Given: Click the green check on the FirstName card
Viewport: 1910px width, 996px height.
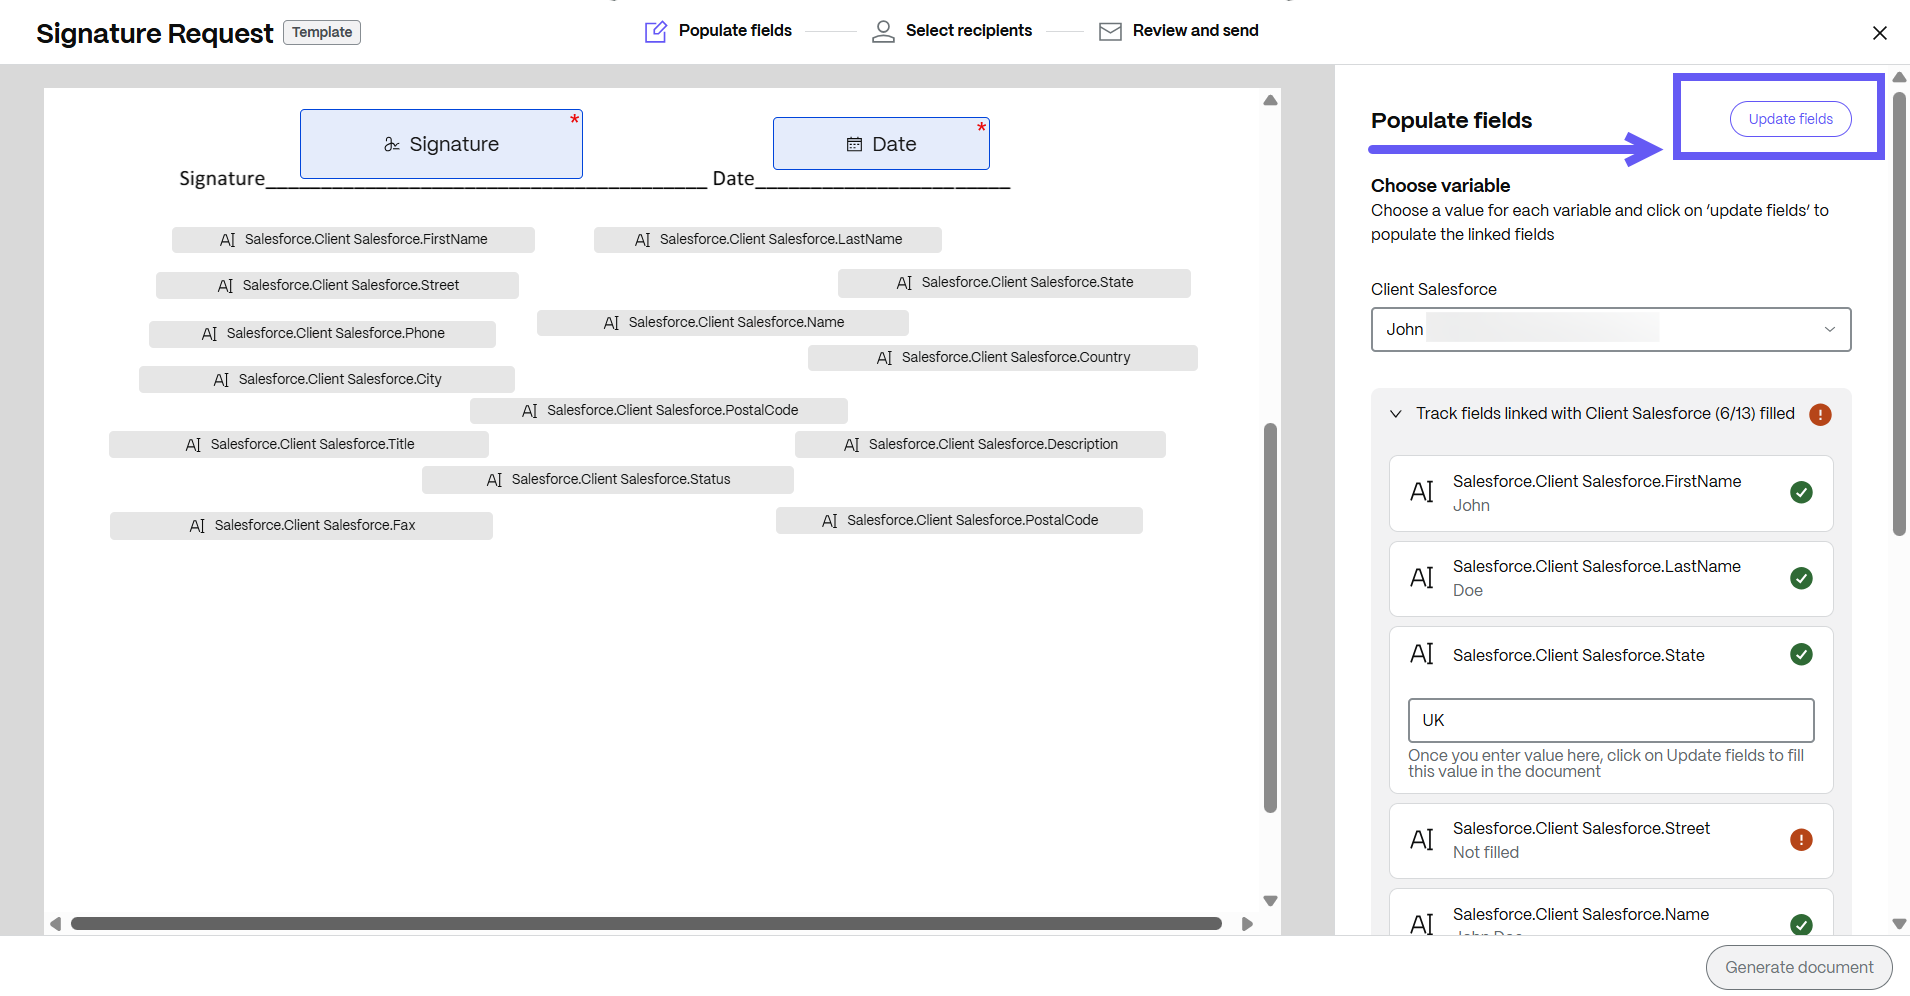Looking at the screenshot, I should tap(1801, 492).
